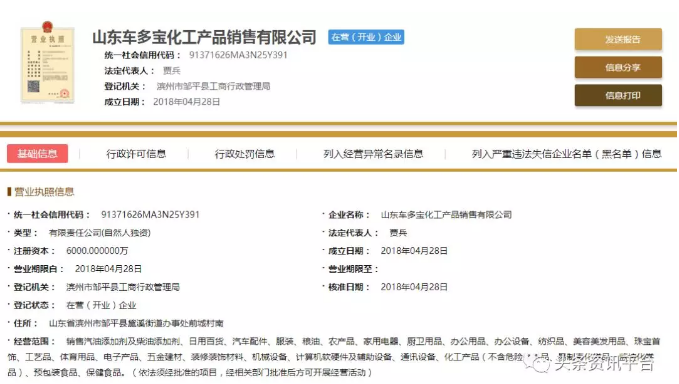
Task: Click the 信息打印 button
Action: pos(618,96)
